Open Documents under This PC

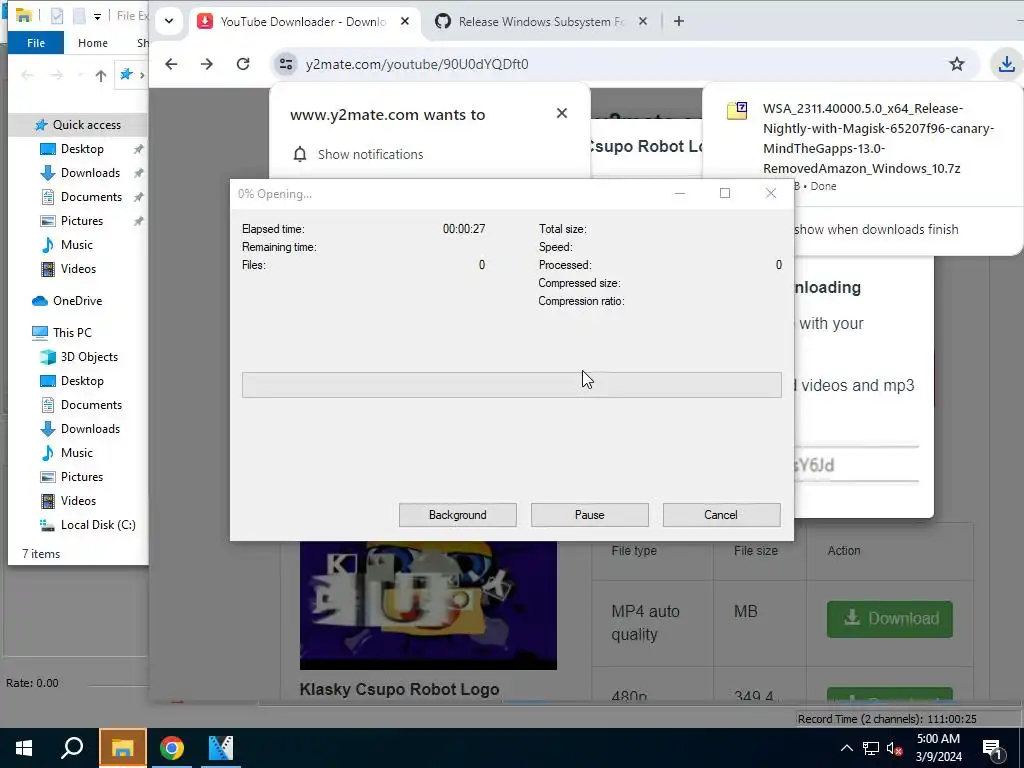click(x=91, y=405)
